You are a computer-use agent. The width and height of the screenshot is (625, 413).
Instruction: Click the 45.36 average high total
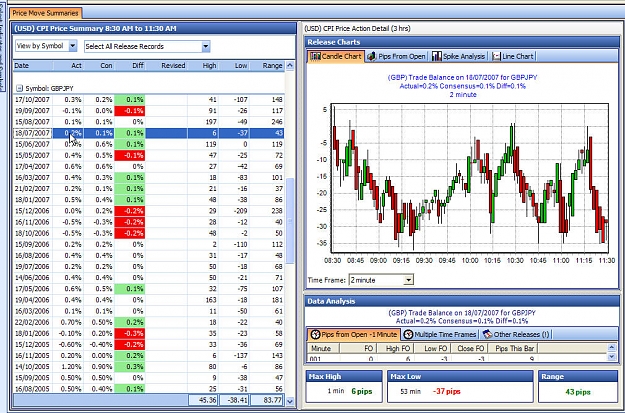203,400
